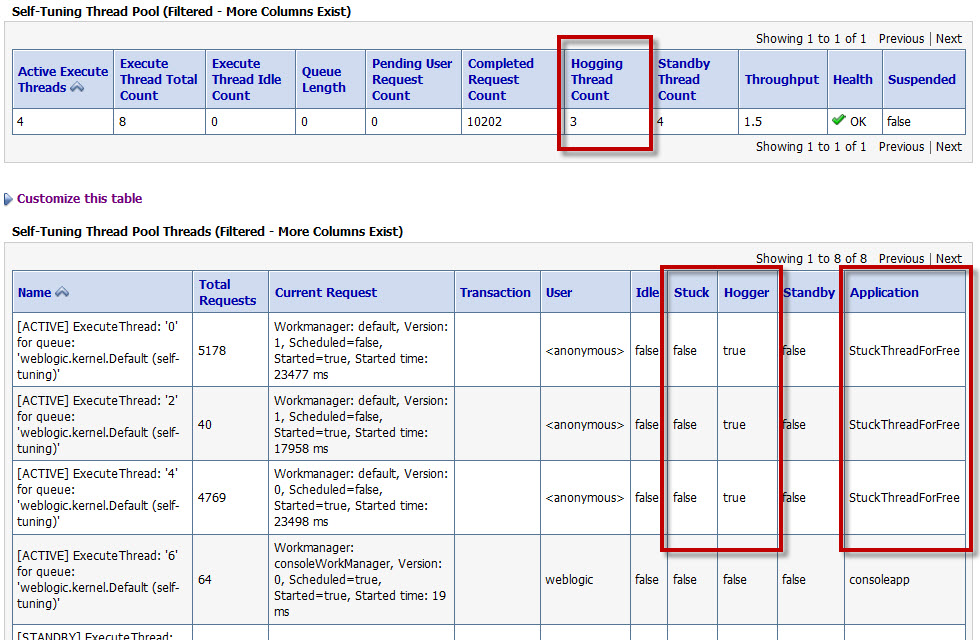Select Suspended false value
980x640 pixels.
click(x=899, y=122)
